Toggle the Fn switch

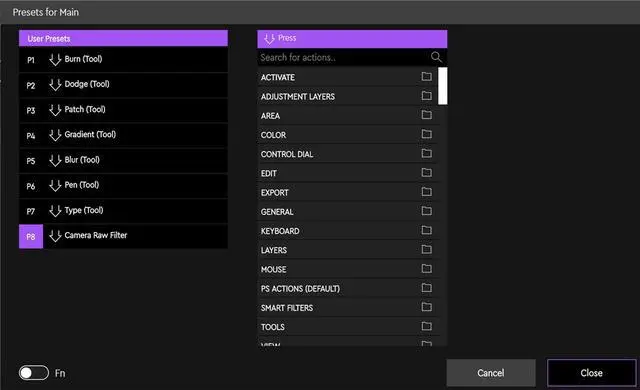(x=33, y=373)
